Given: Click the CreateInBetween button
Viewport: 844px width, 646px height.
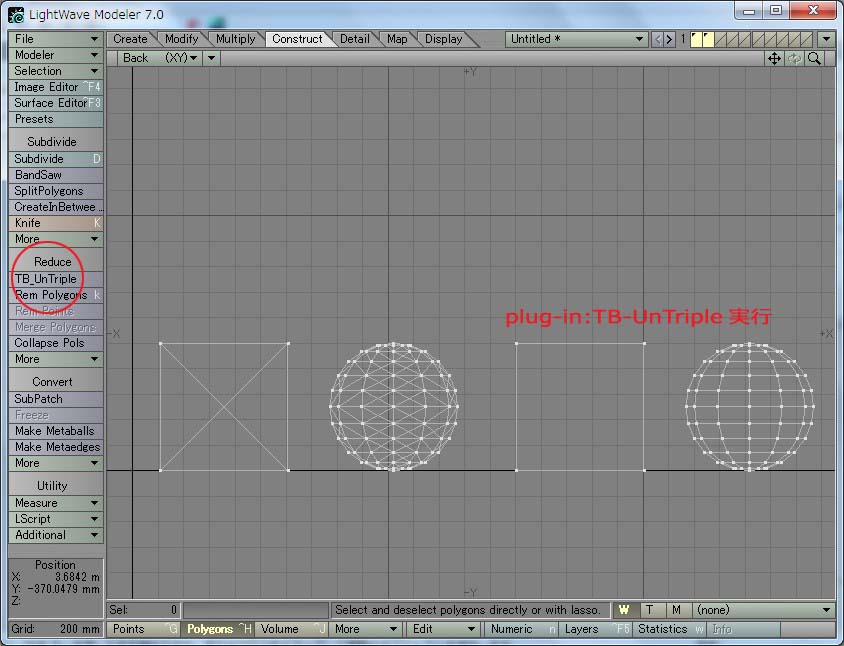Looking at the screenshot, I should click(x=56, y=207).
